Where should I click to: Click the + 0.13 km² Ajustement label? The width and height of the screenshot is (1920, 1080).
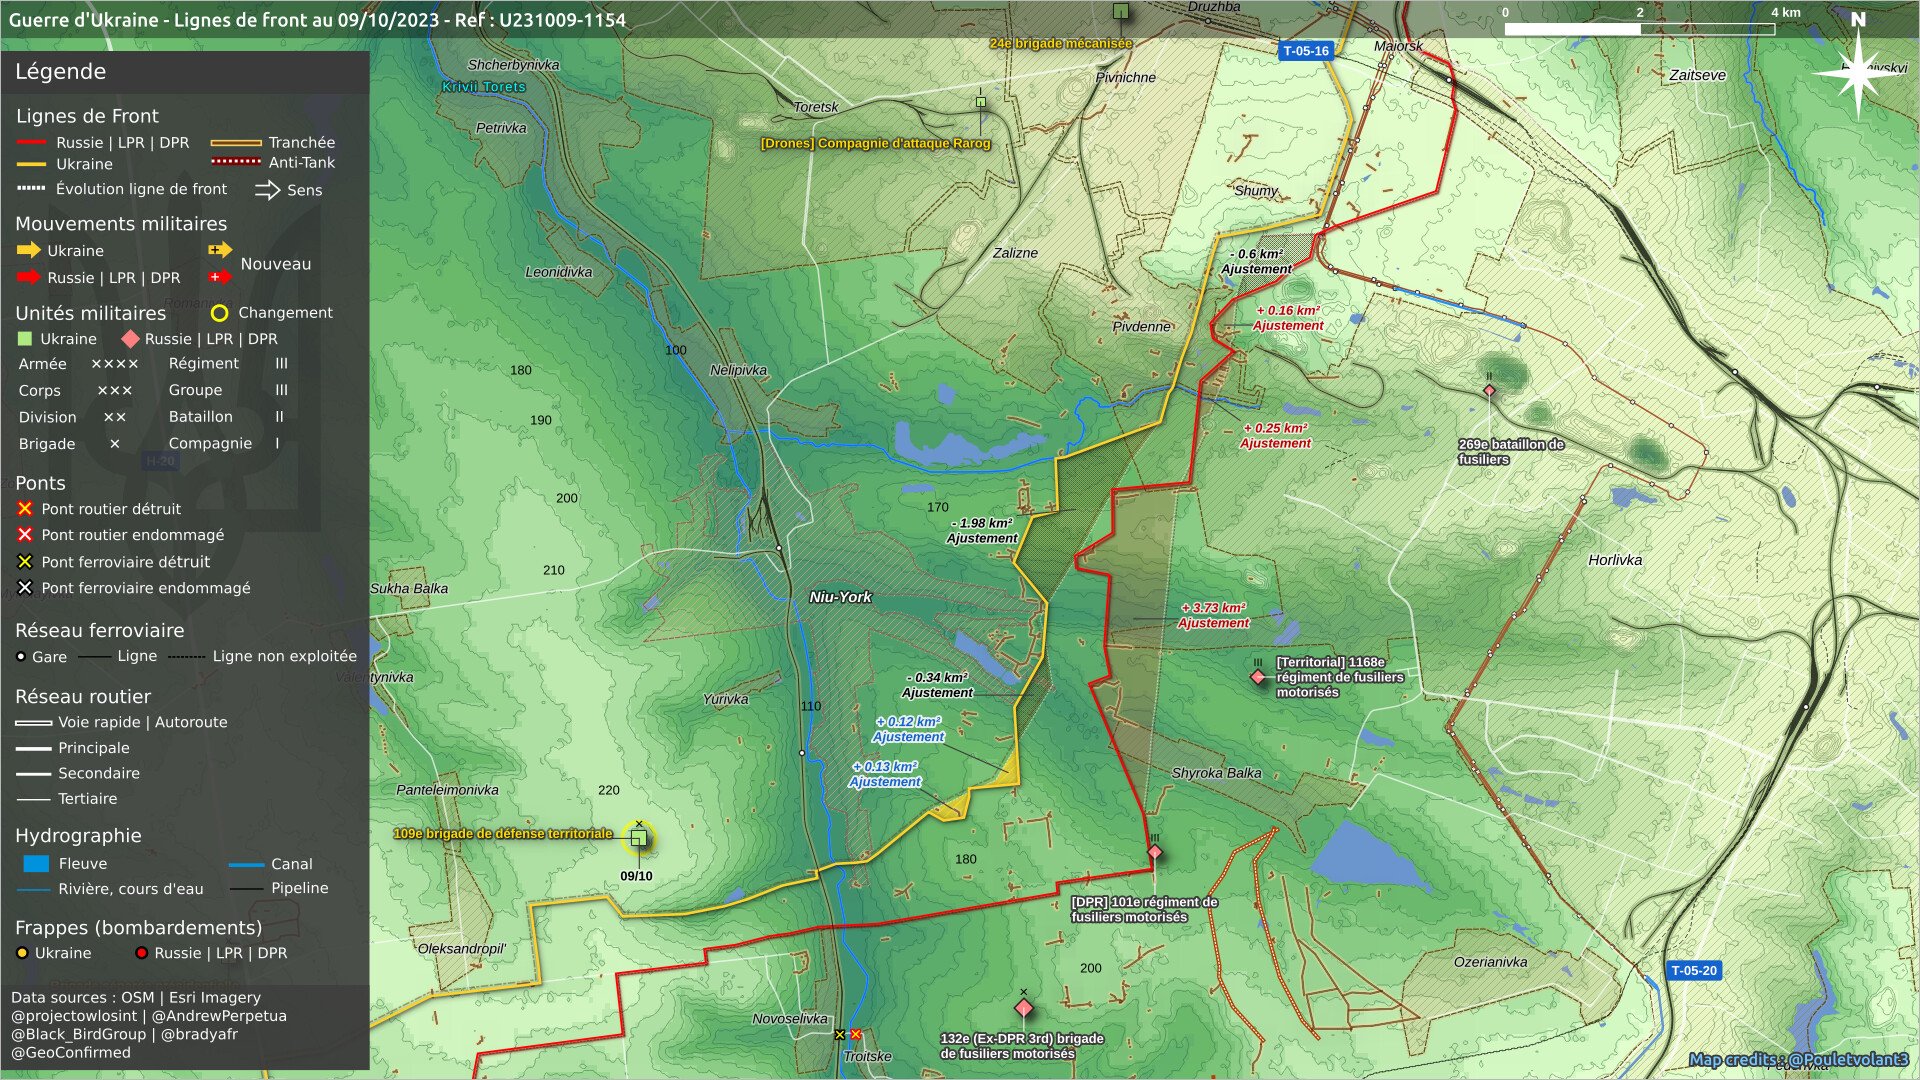(x=885, y=774)
